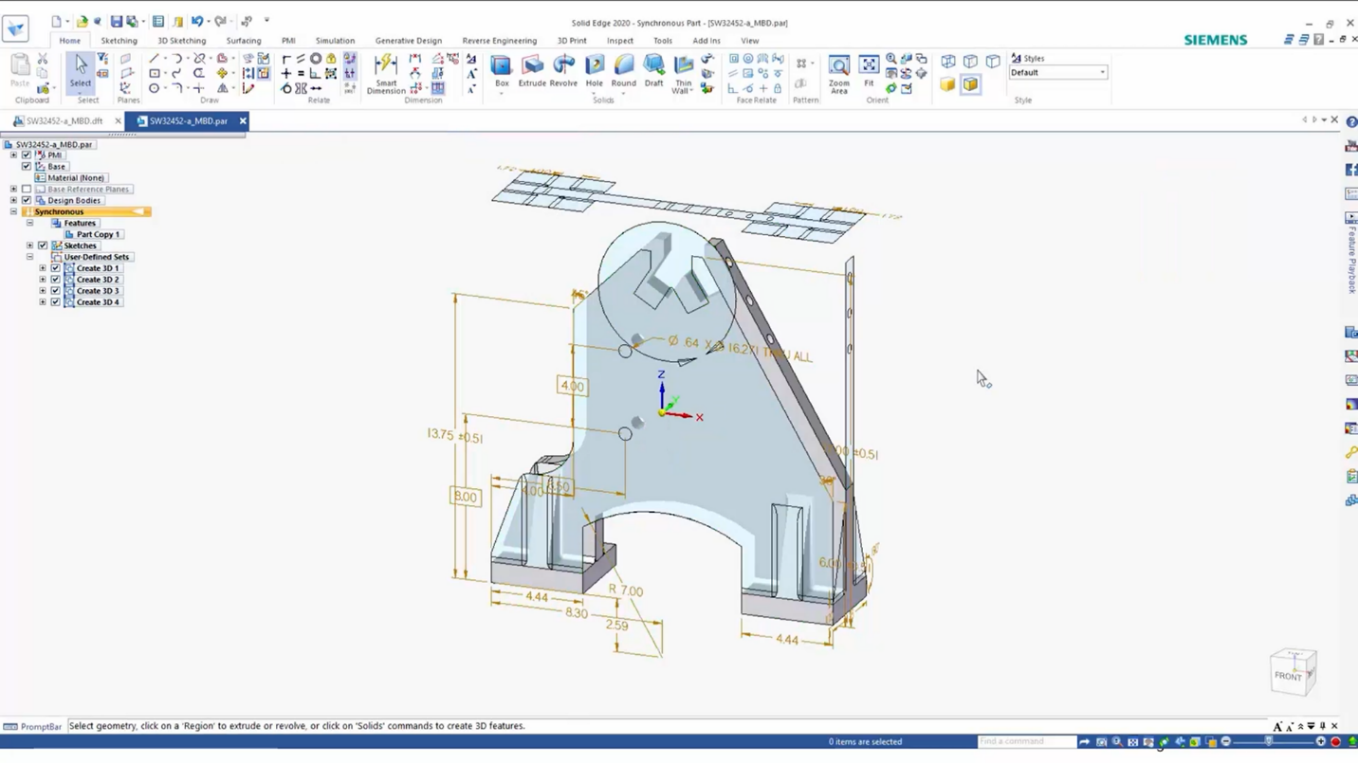Switch to the Sketching ribbon tab
This screenshot has width=1358, height=763.
click(x=120, y=41)
